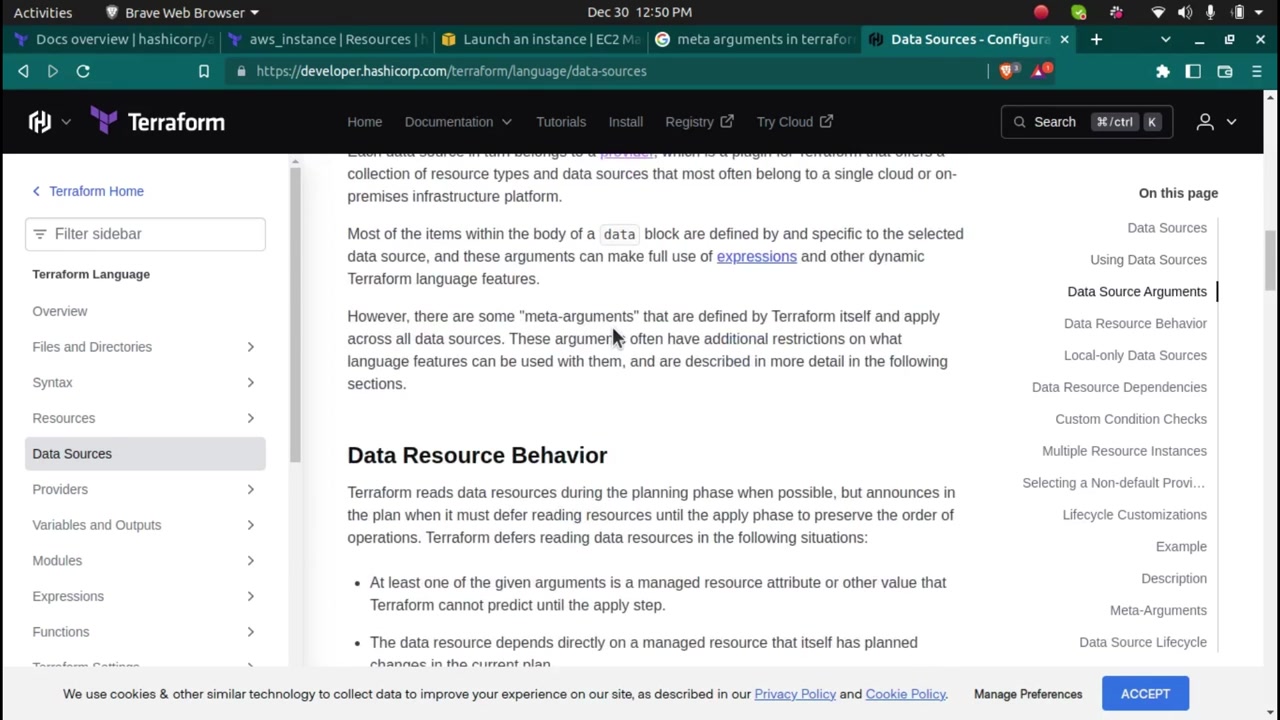Open Try Cloud external link
The width and height of the screenshot is (1280, 720).
click(795, 122)
